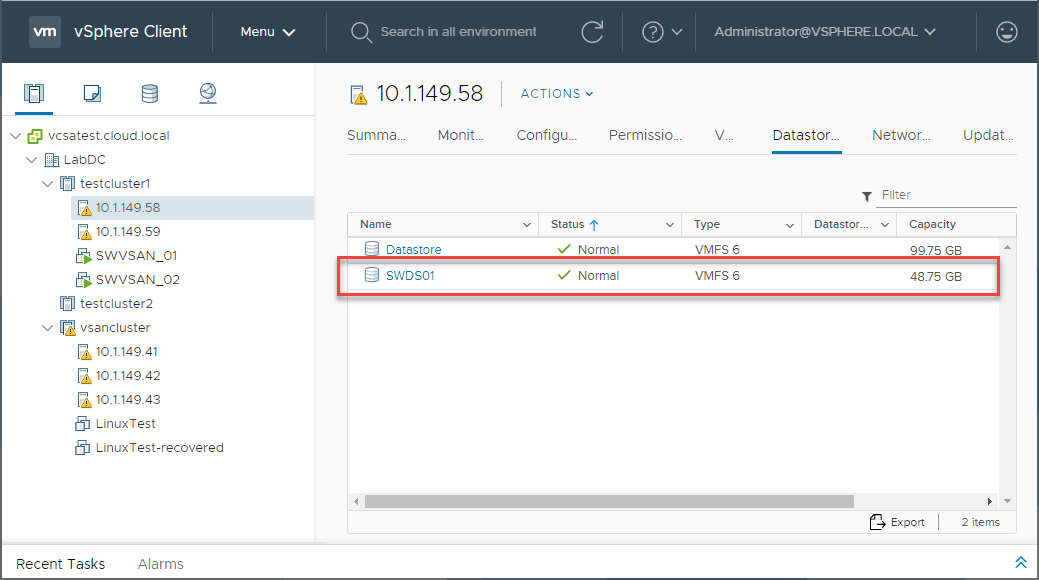This screenshot has width=1039, height=580.
Task: Select the SWVSAN_01 virtual machine
Action: click(136, 256)
